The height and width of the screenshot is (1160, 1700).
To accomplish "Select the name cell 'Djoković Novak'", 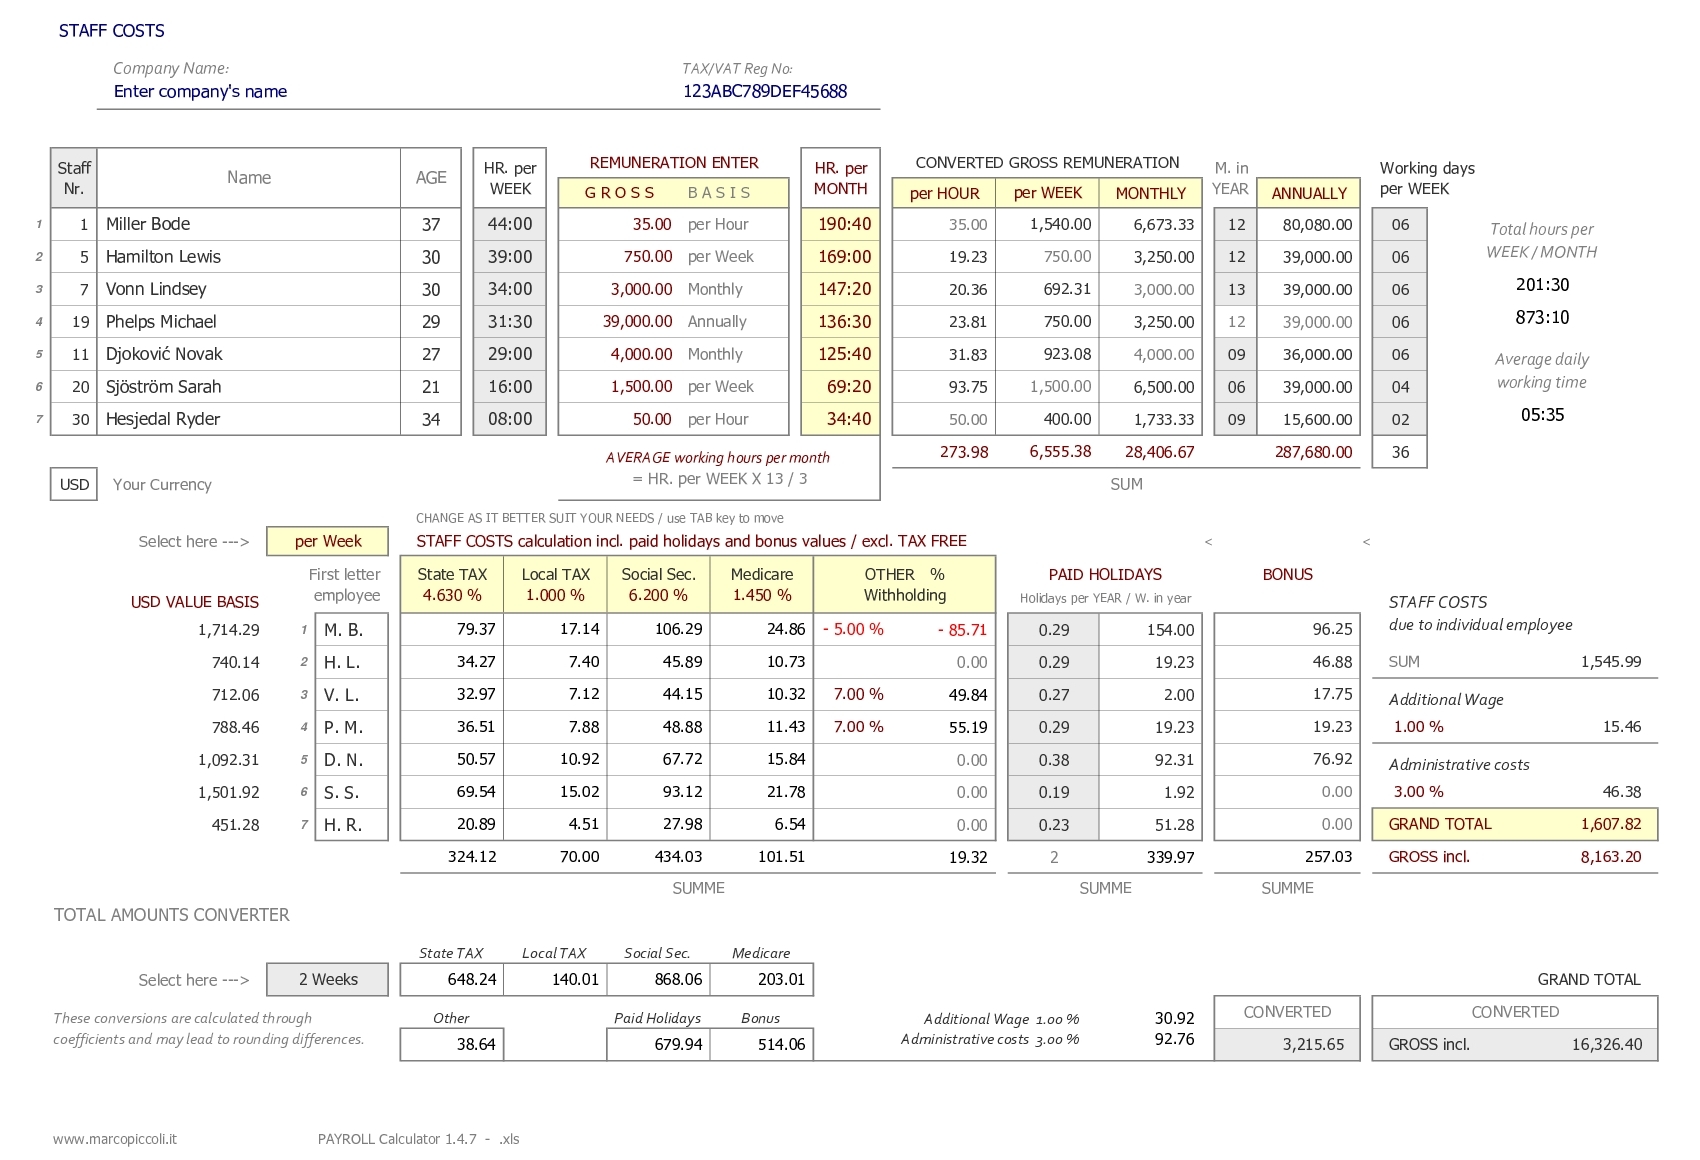I will tap(249, 354).
